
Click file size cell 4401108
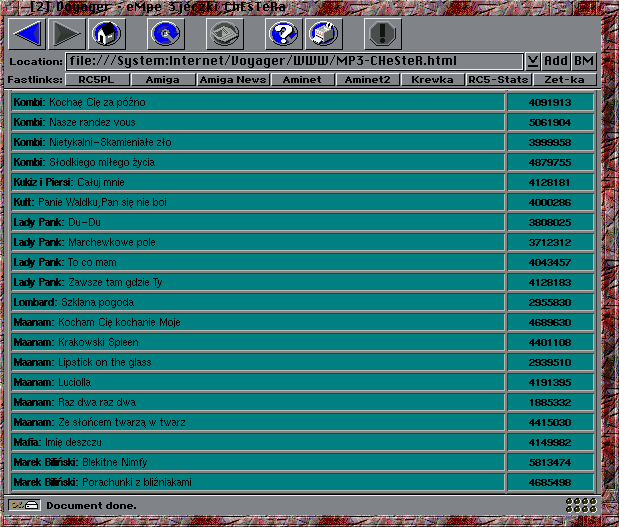tap(550, 342)
